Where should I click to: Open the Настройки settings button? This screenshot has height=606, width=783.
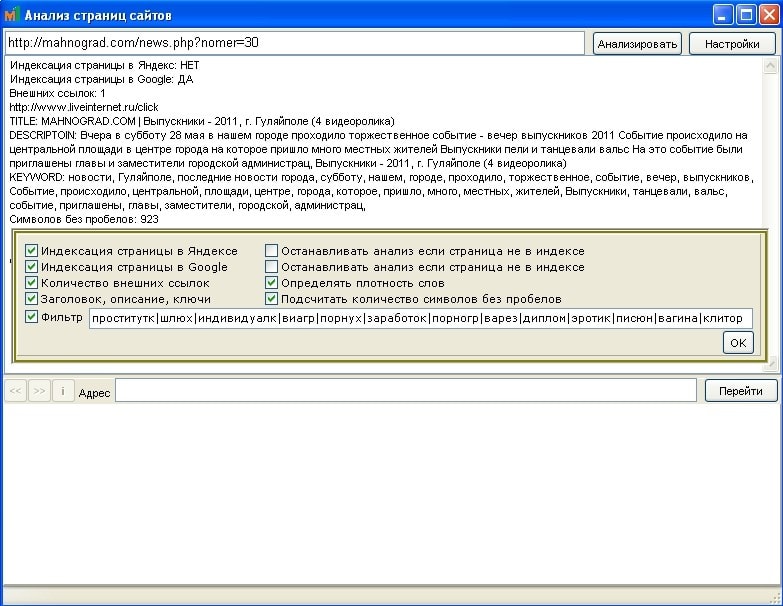732,44
